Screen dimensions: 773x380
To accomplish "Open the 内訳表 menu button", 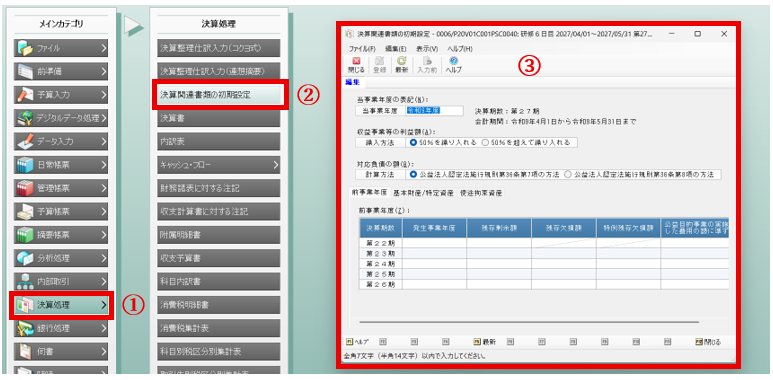I will [219, 141].
